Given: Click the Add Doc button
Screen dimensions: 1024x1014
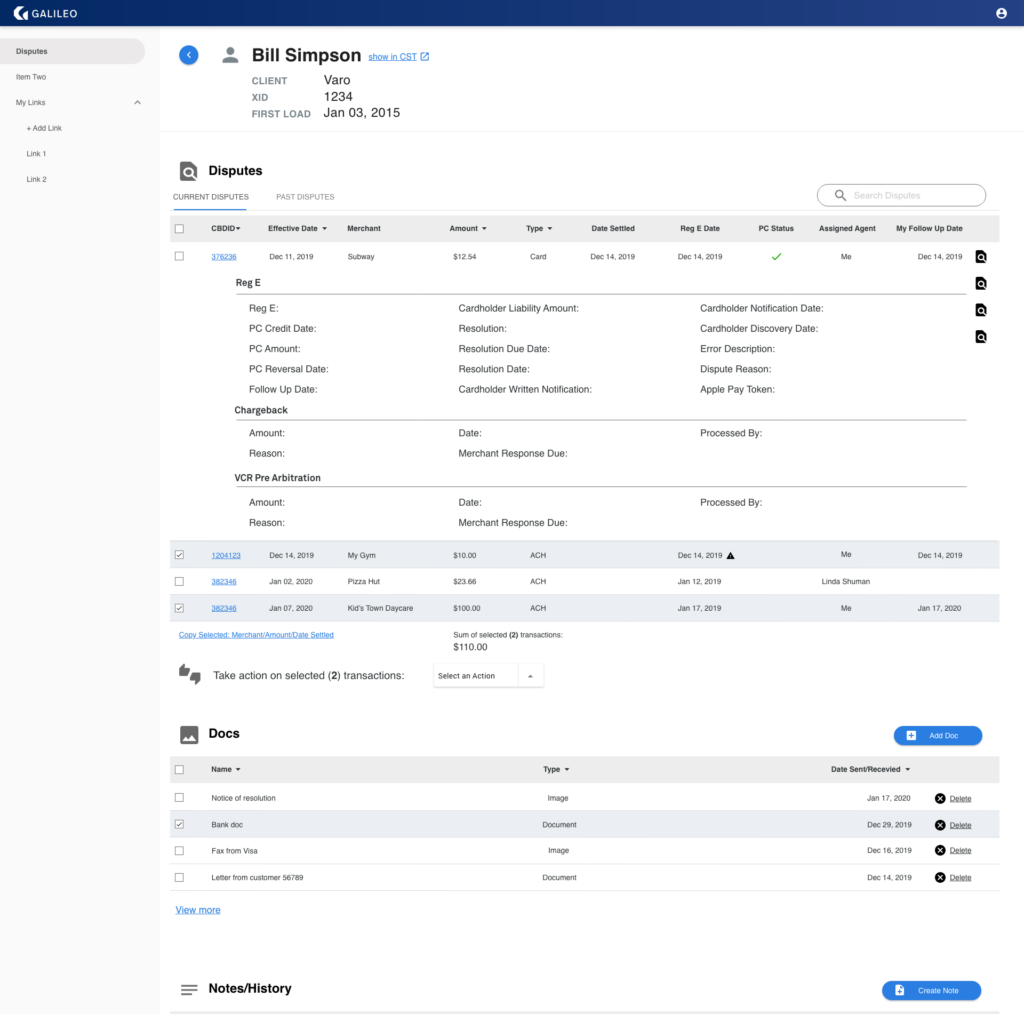Looking at the screenshot, I should [x=937, y=735].
